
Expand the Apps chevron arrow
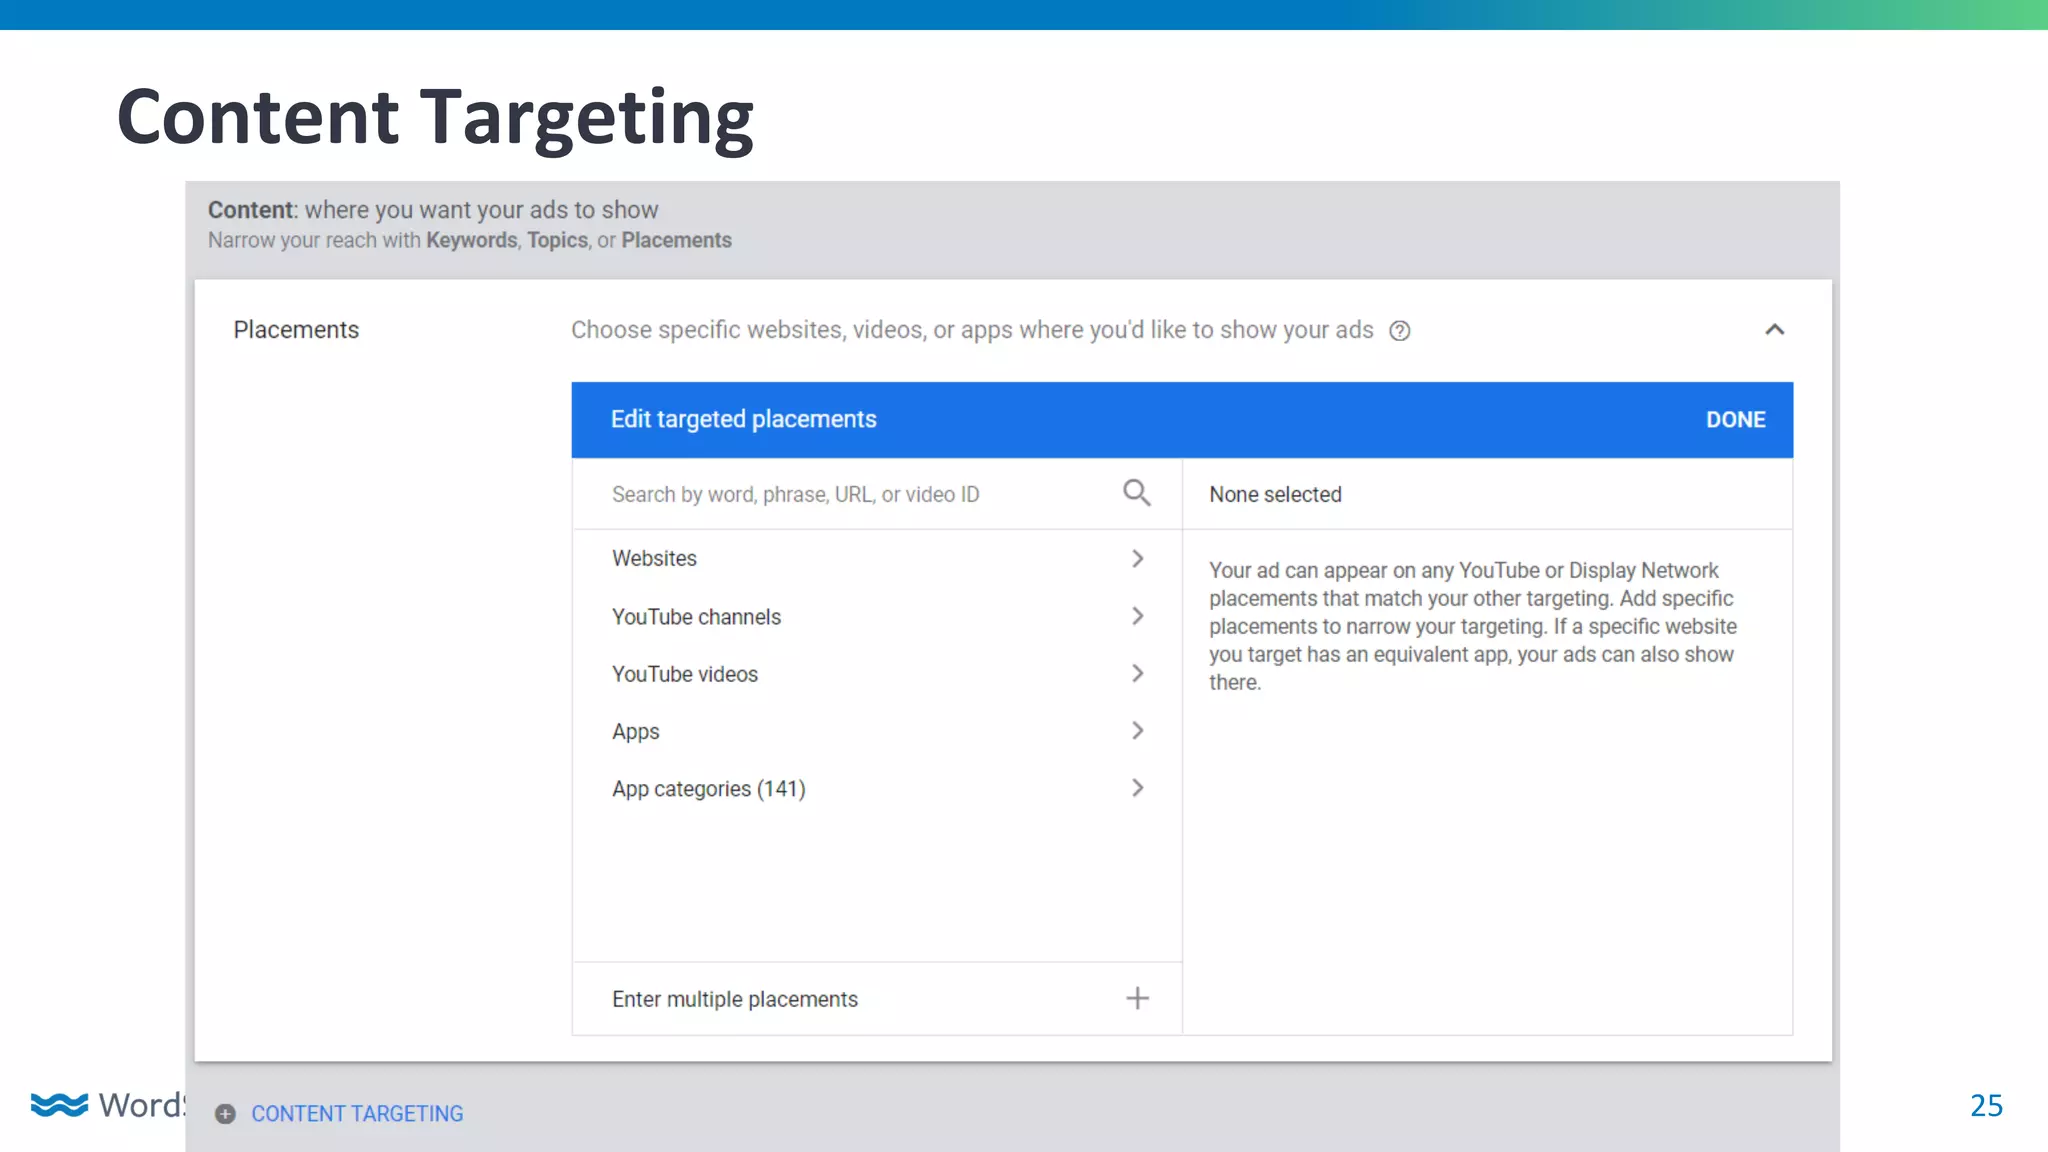1137,731
